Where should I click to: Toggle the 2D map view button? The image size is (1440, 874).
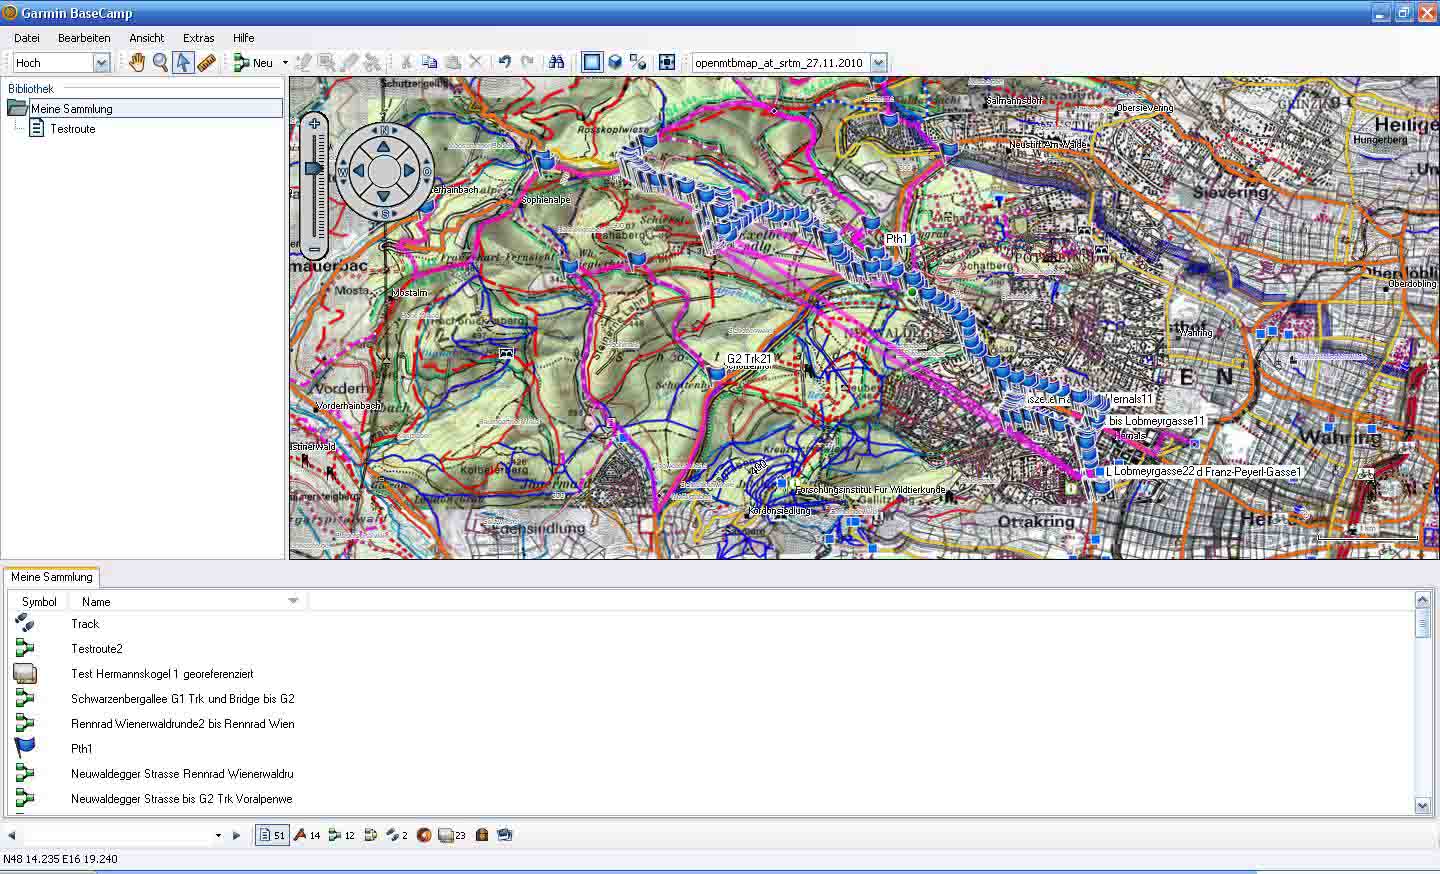pos(592,63)
